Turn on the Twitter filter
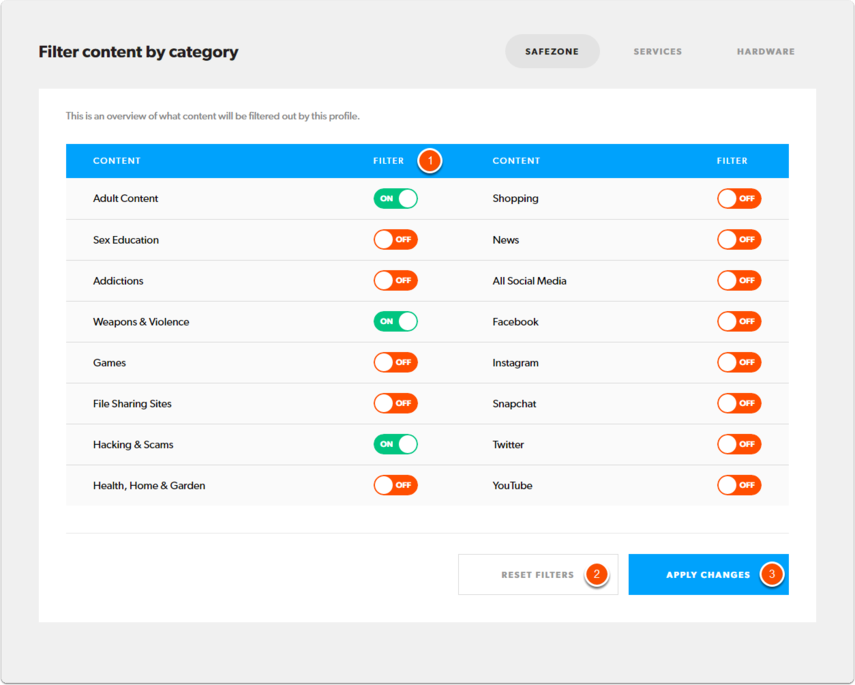This screenshot has width=855, height=685. click(738, 444)
